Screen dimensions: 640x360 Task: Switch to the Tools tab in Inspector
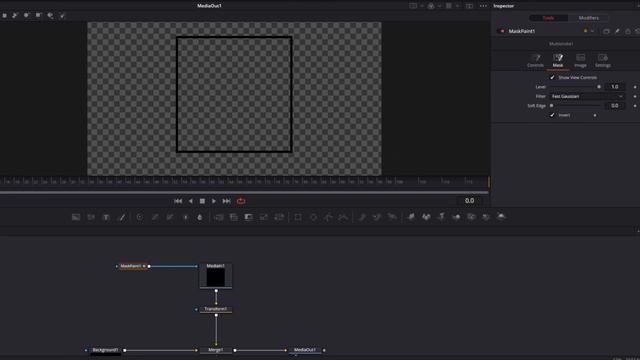[x=548, y=18]
